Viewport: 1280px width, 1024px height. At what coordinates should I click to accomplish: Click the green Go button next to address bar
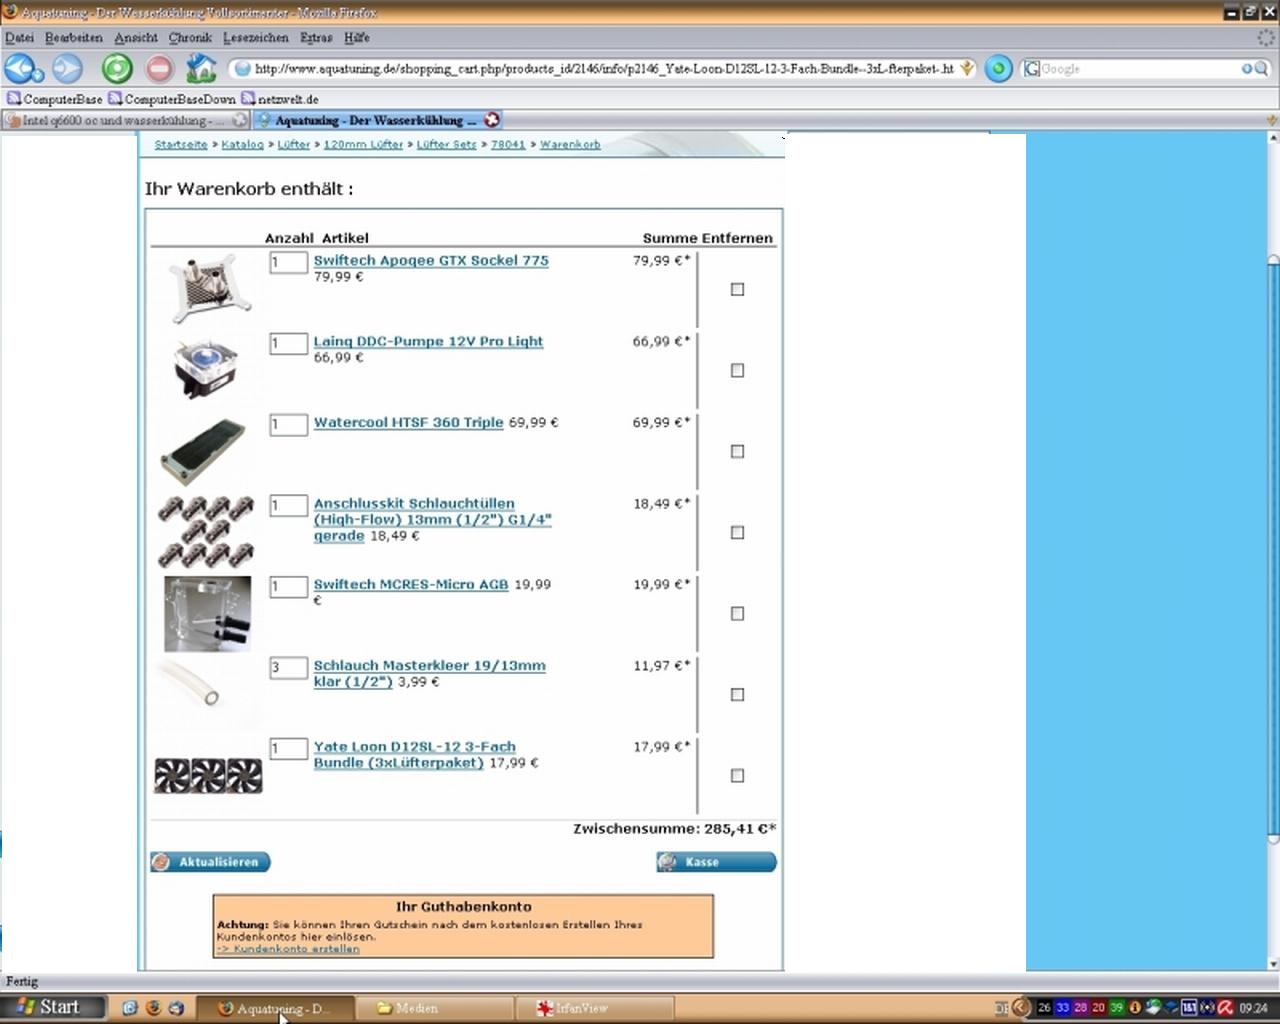998,68
